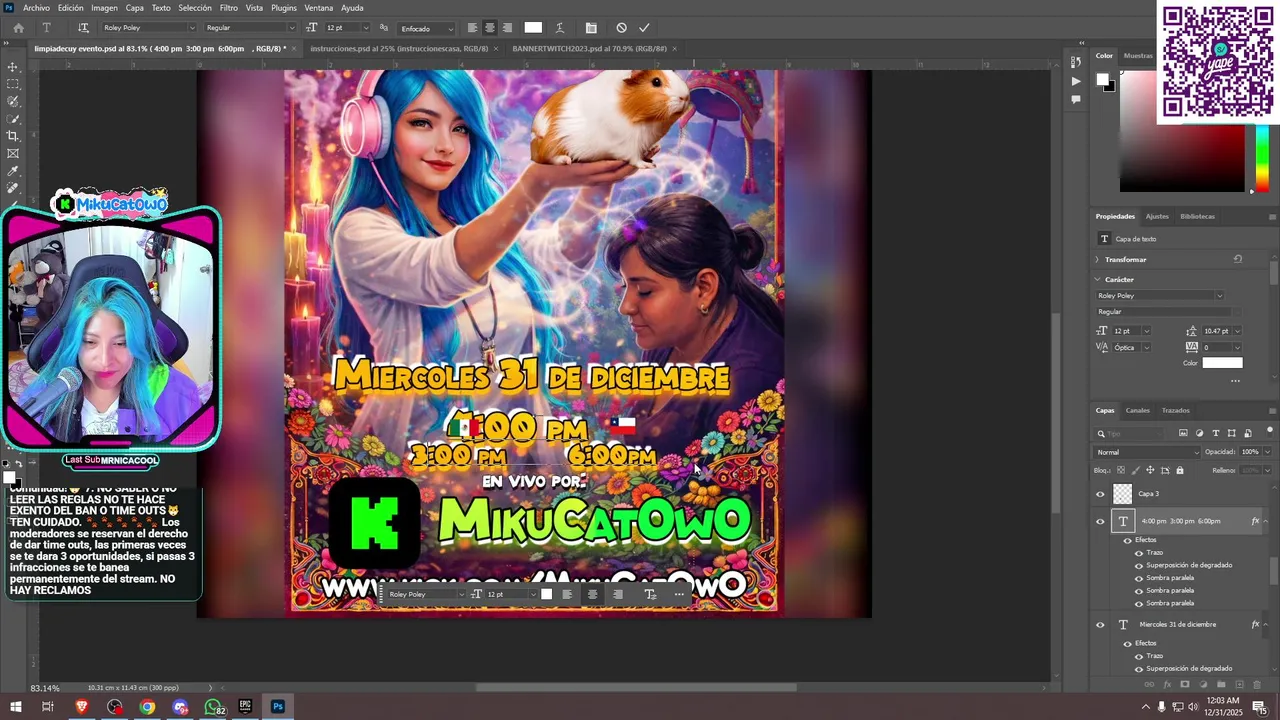This screenshot has width=1280, height=720.
Task: Filter layers by smart objects icon
Action: 1247,433
